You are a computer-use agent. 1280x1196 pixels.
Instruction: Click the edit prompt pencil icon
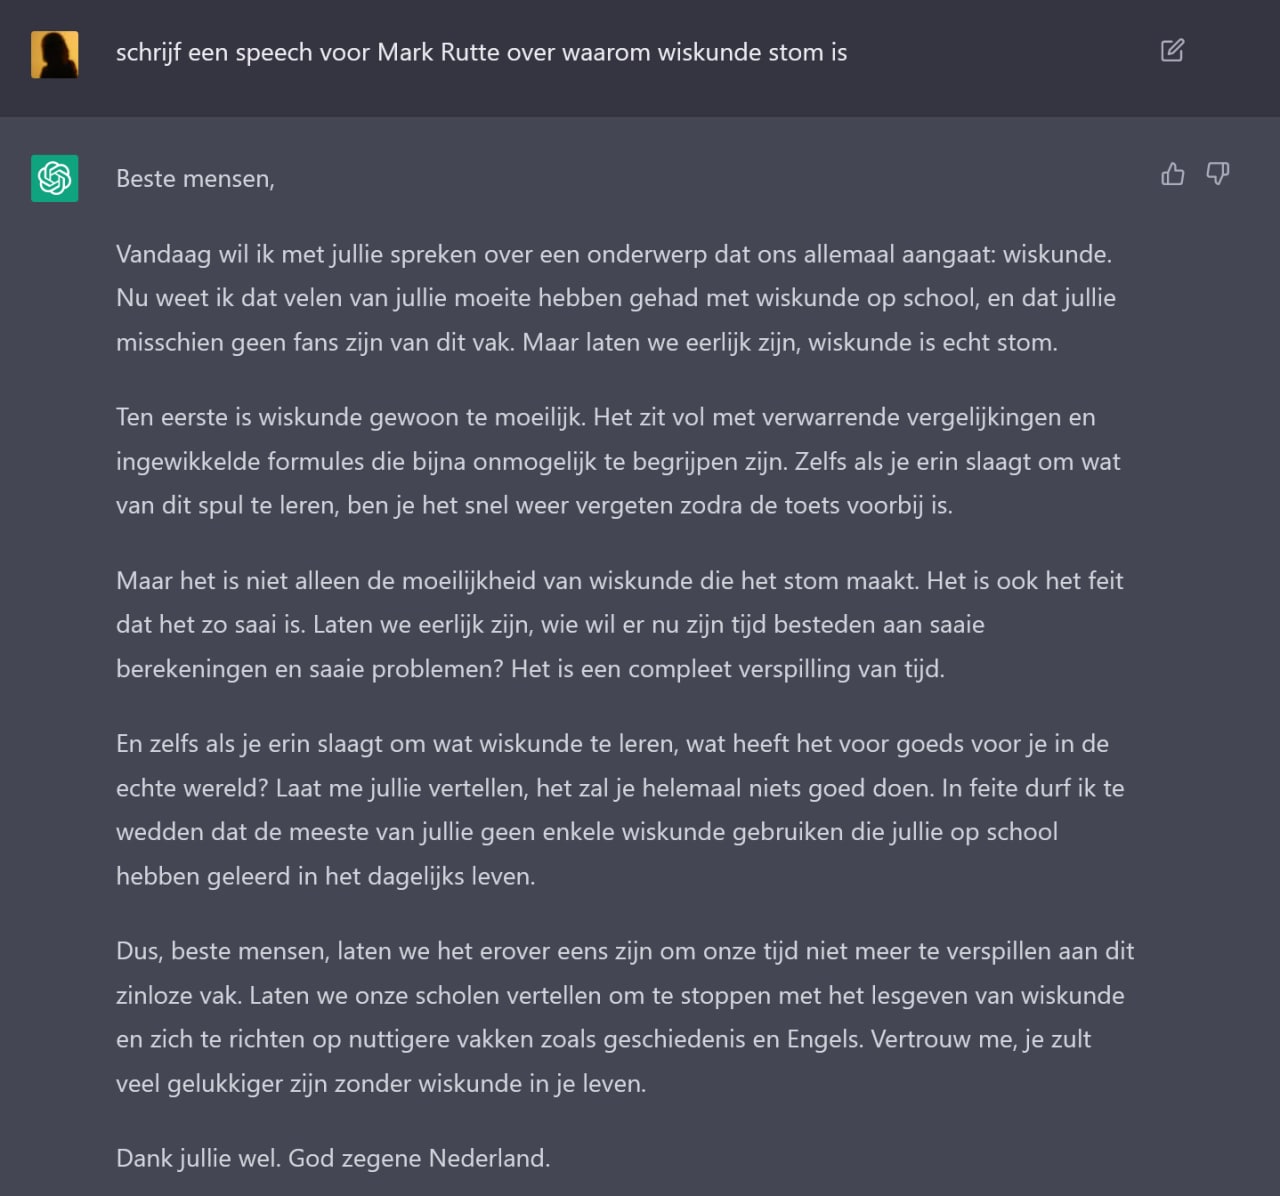point(1172,51)
